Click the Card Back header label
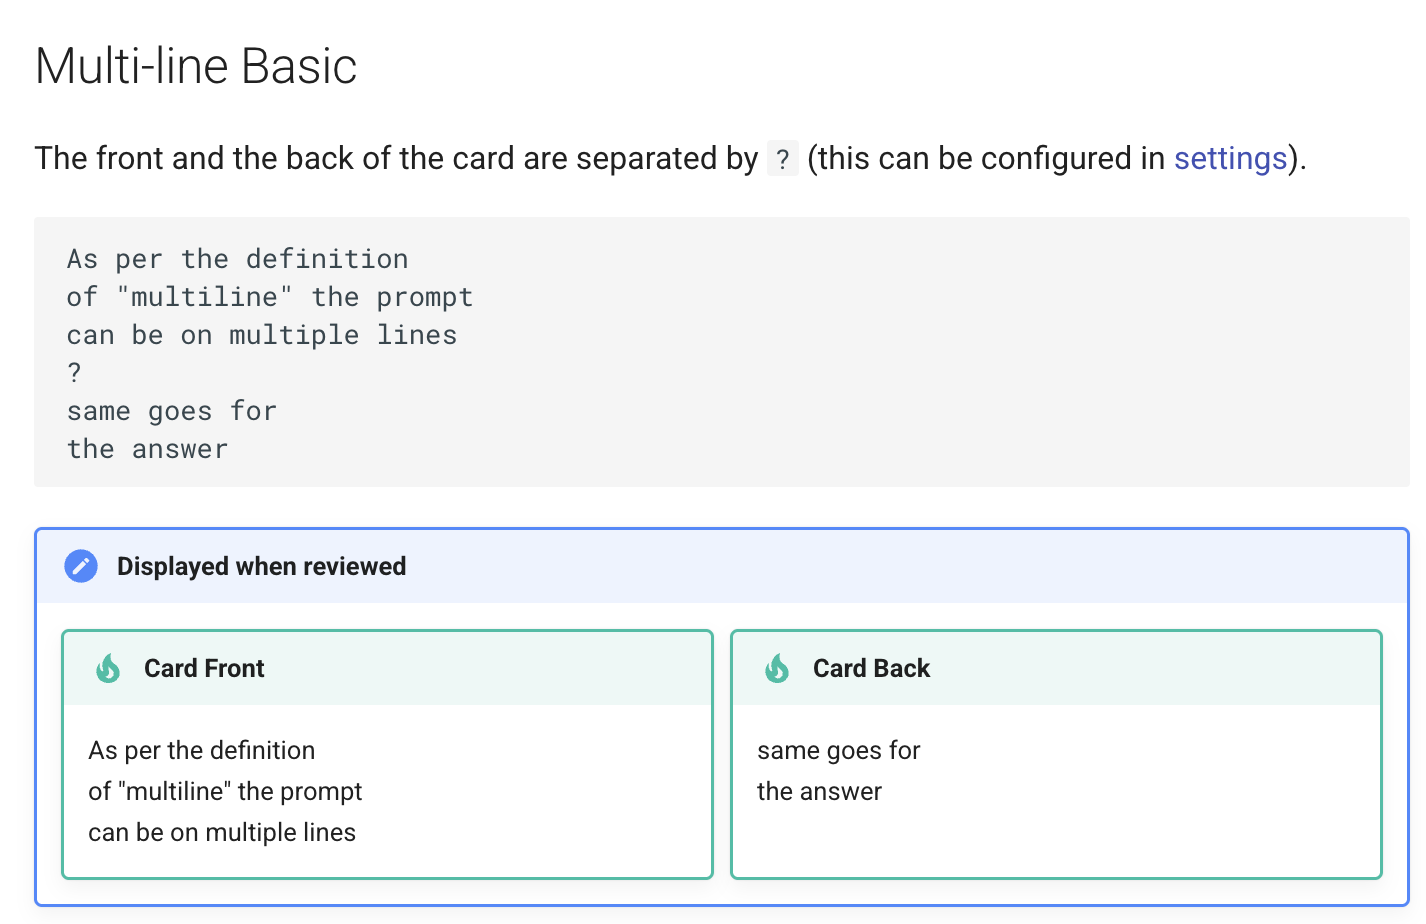The height and width of the screenshot is (924, 1426). pos(871,668)
